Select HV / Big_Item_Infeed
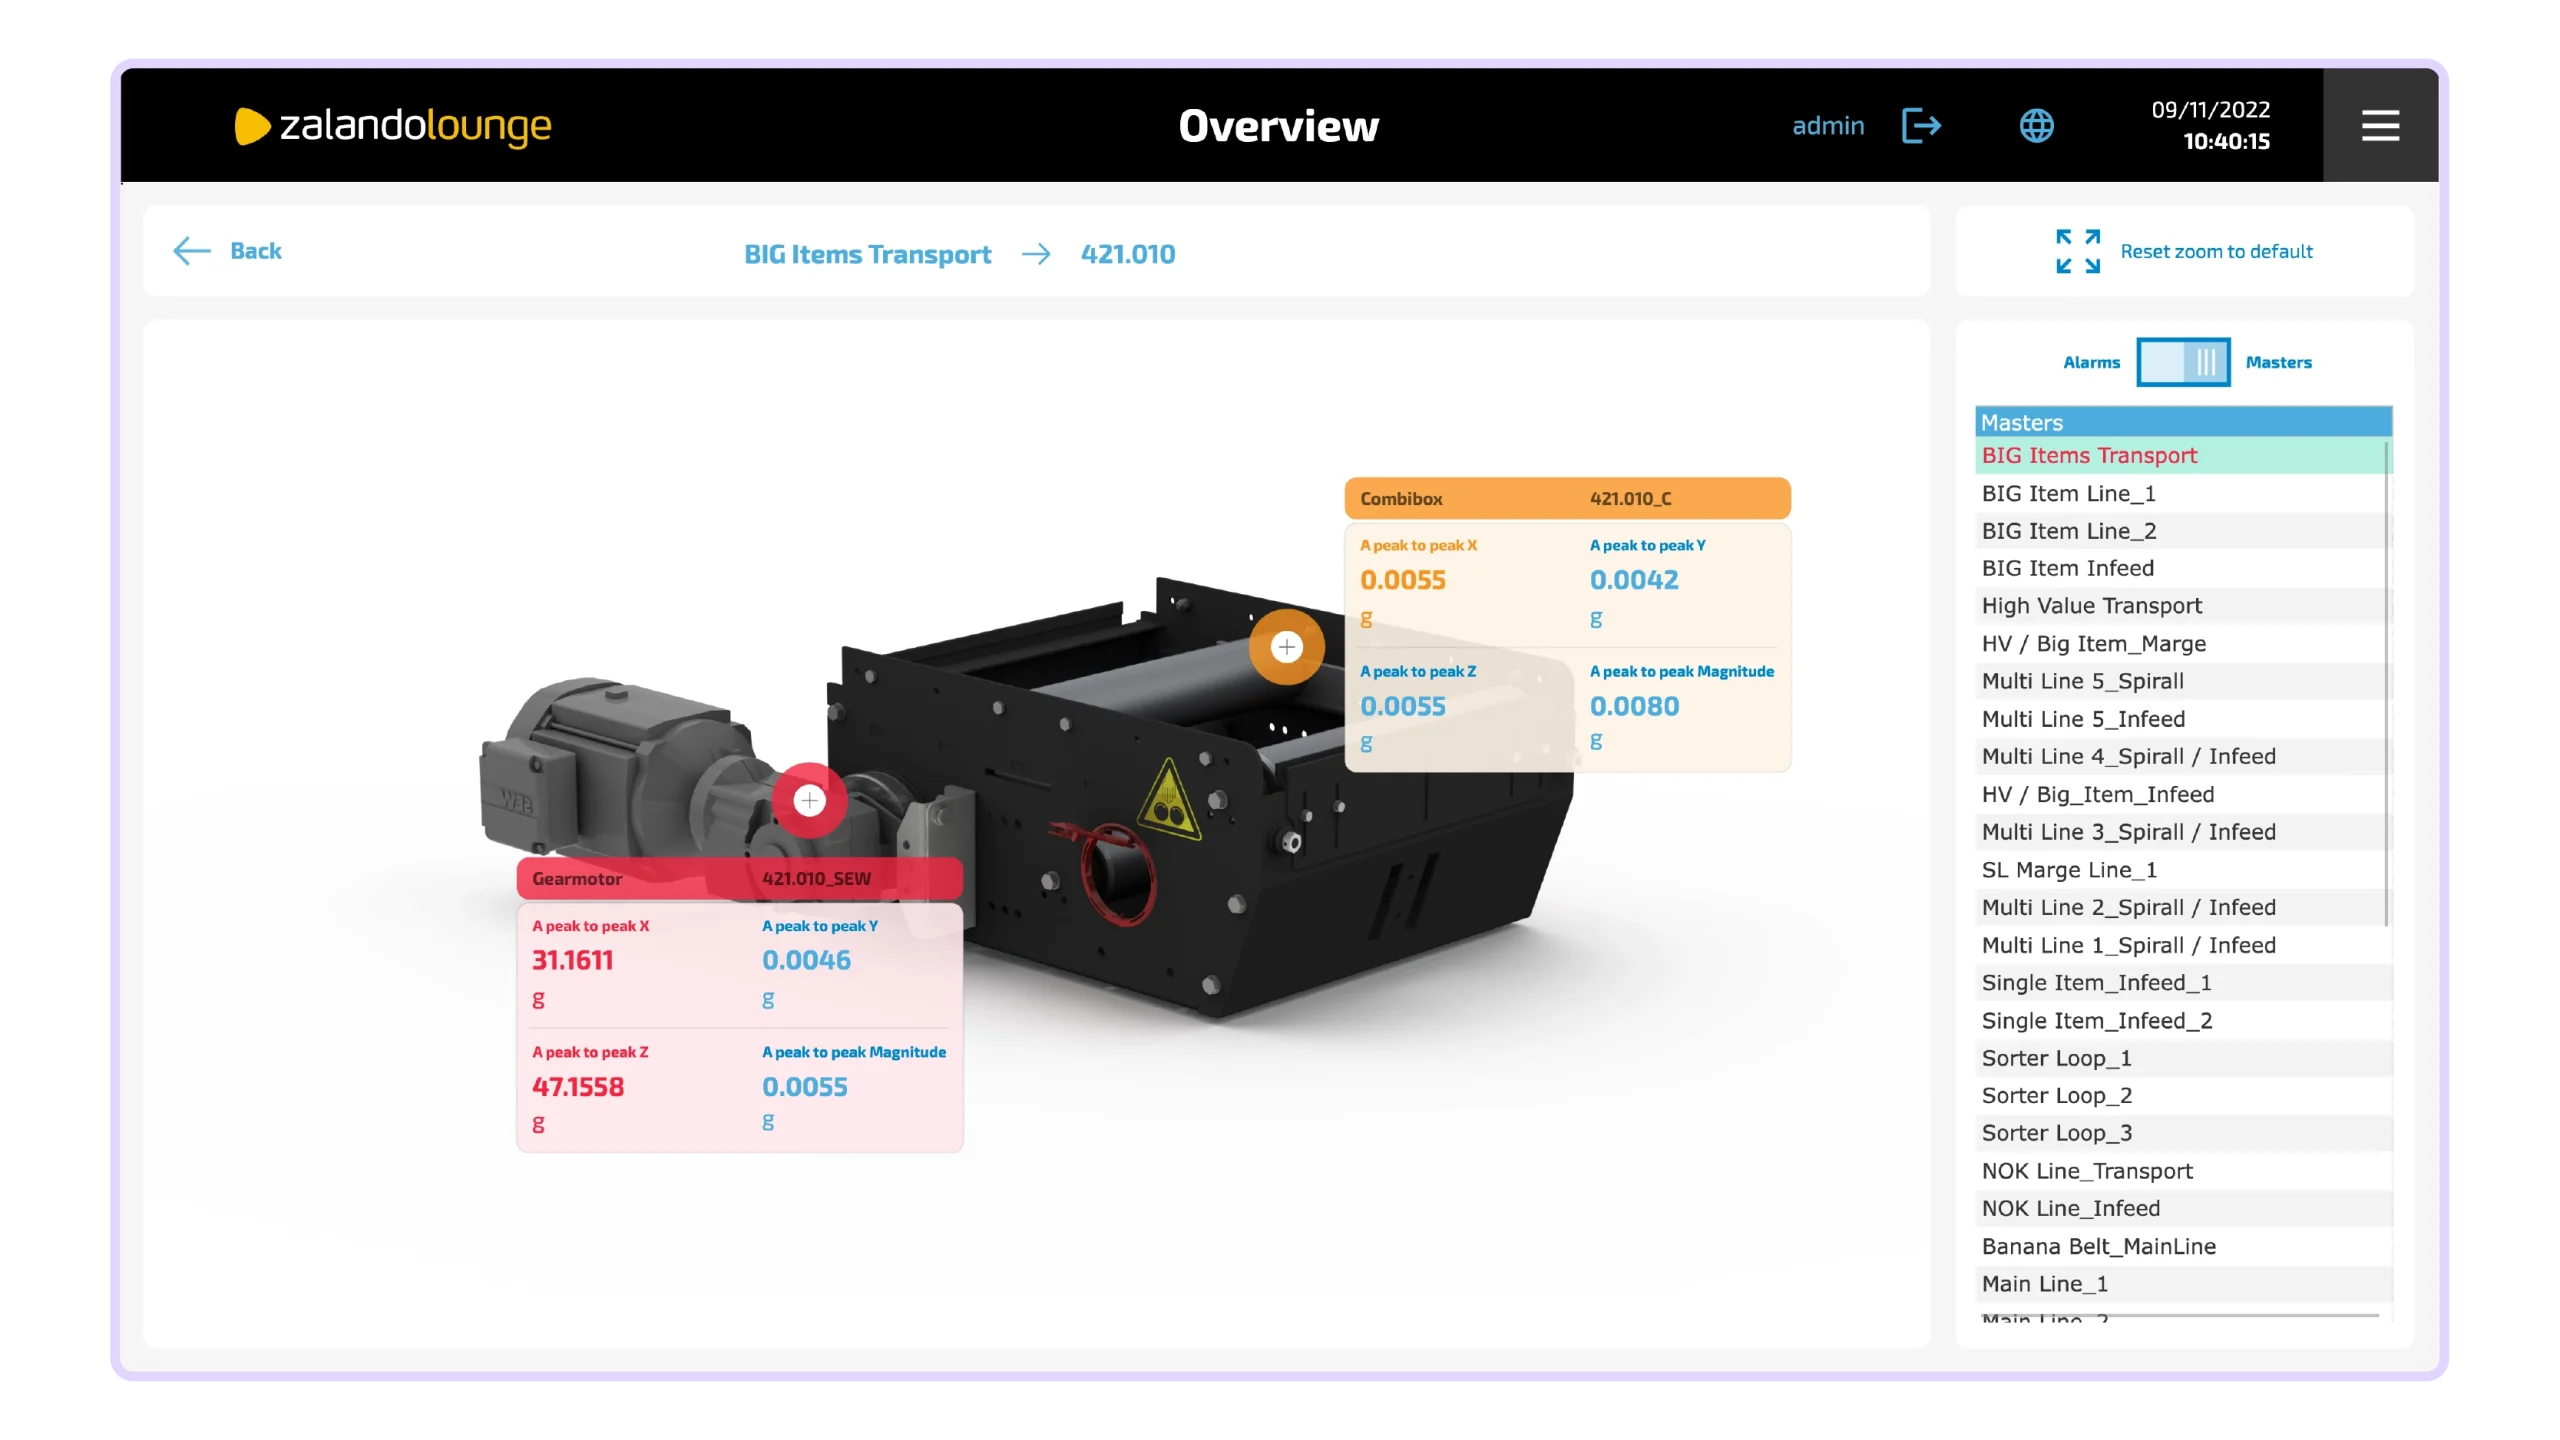The height and width of the screenshot is (1440, 2560). pyautogui.click(x=2181, y=794)
